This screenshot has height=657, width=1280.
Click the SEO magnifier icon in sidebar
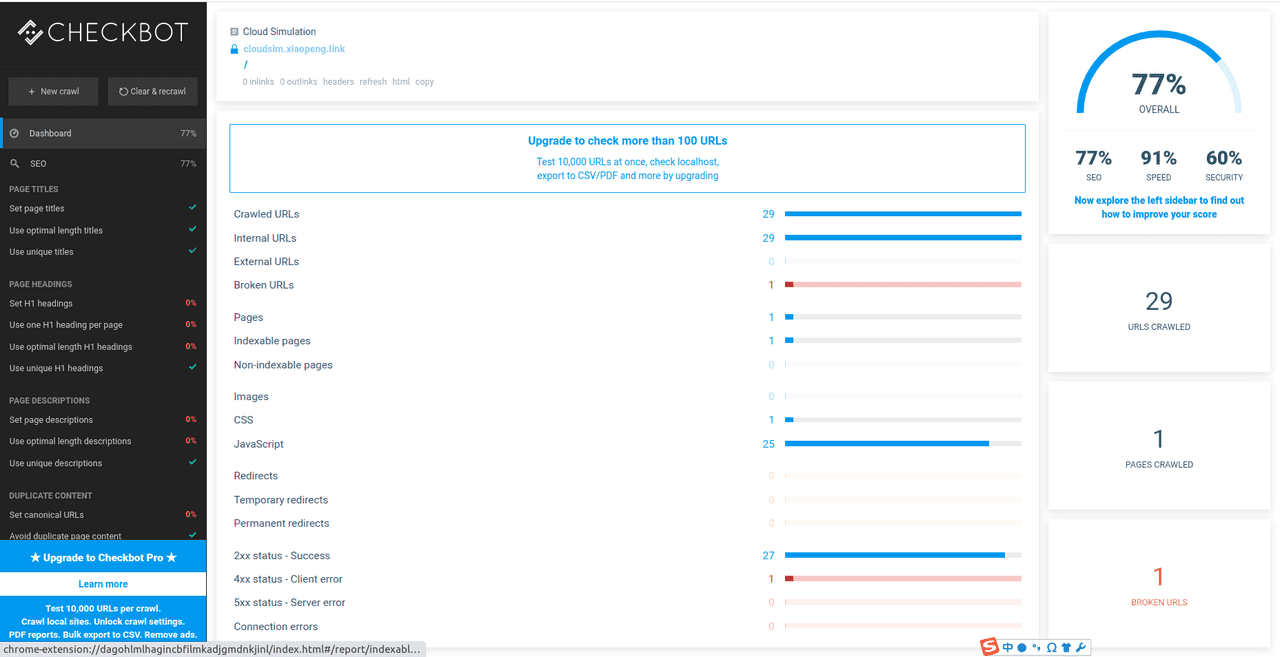click(x=14, y=163)
